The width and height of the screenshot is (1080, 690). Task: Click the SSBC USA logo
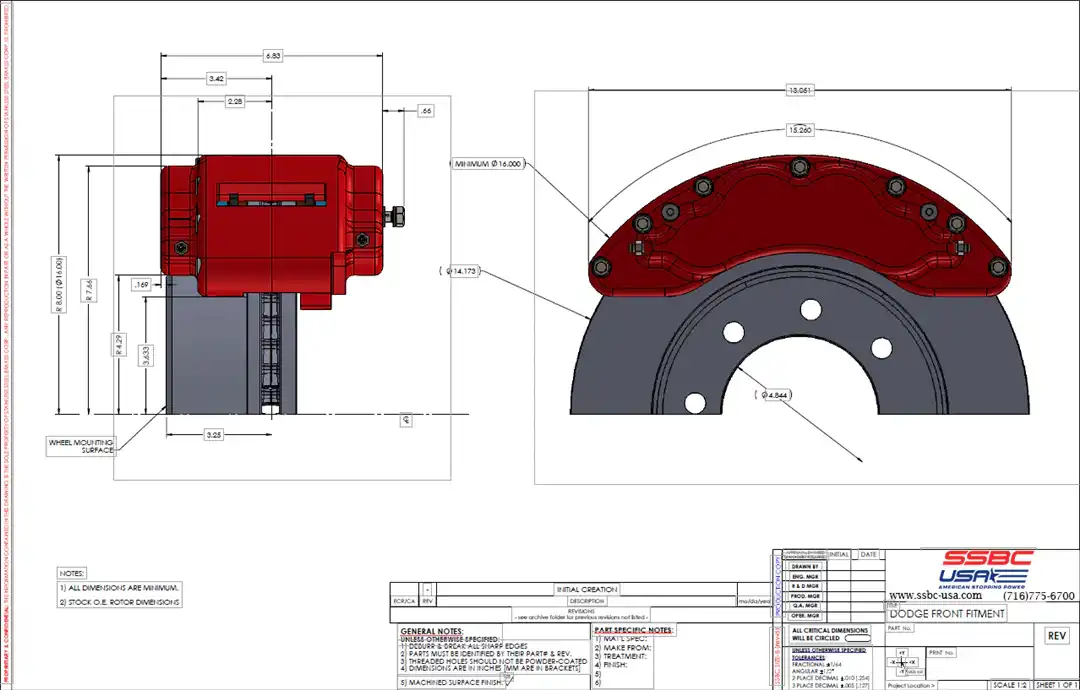(x=984, y=568)
